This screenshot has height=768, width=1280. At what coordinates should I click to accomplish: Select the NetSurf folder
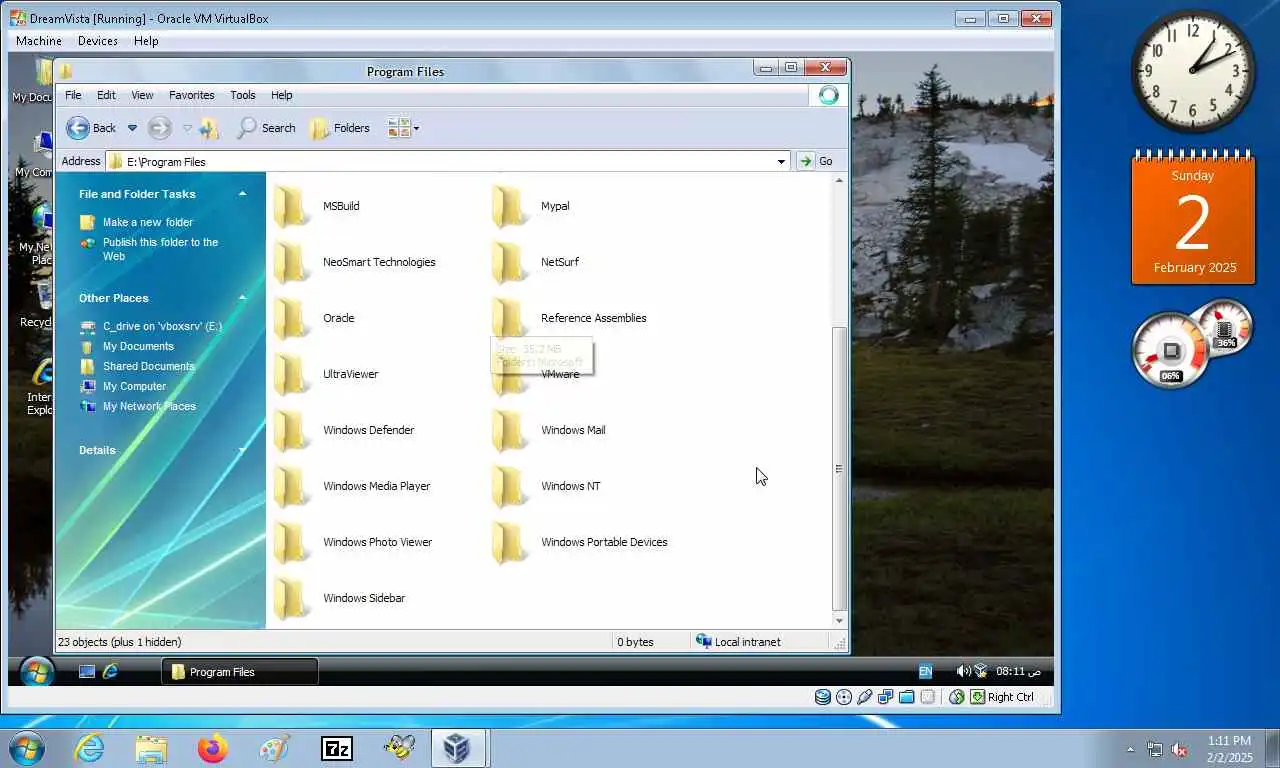click(x=537, y=262)
